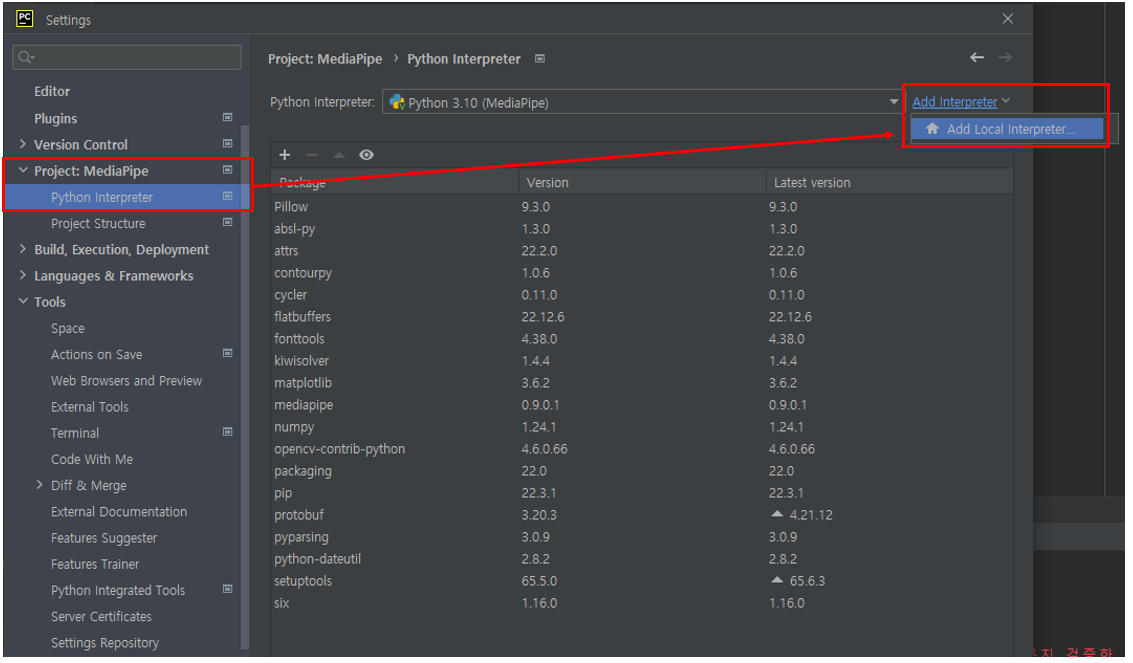Select the matplotlib package row

point(642,383)
